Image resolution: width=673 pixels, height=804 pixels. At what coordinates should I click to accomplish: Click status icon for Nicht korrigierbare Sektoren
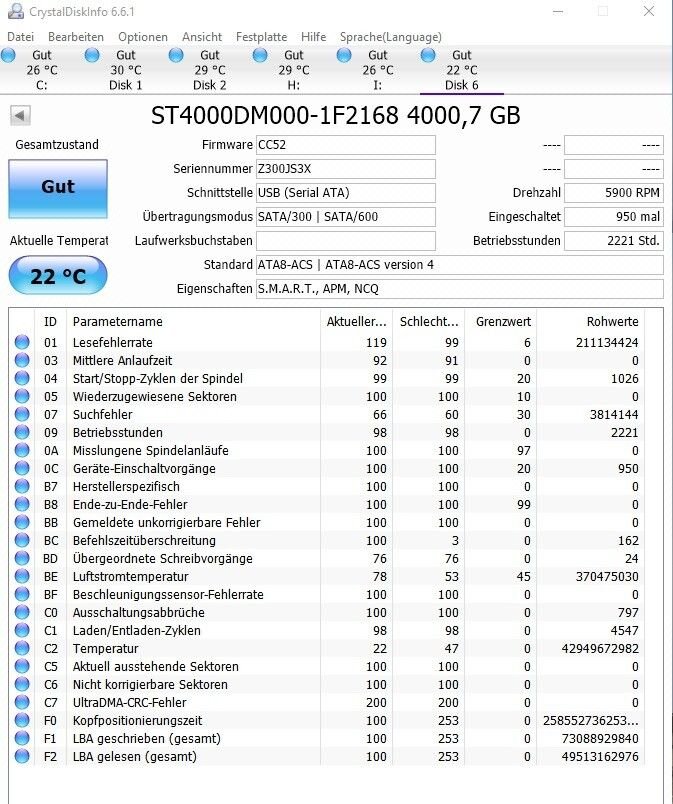[x=22, y=684]
